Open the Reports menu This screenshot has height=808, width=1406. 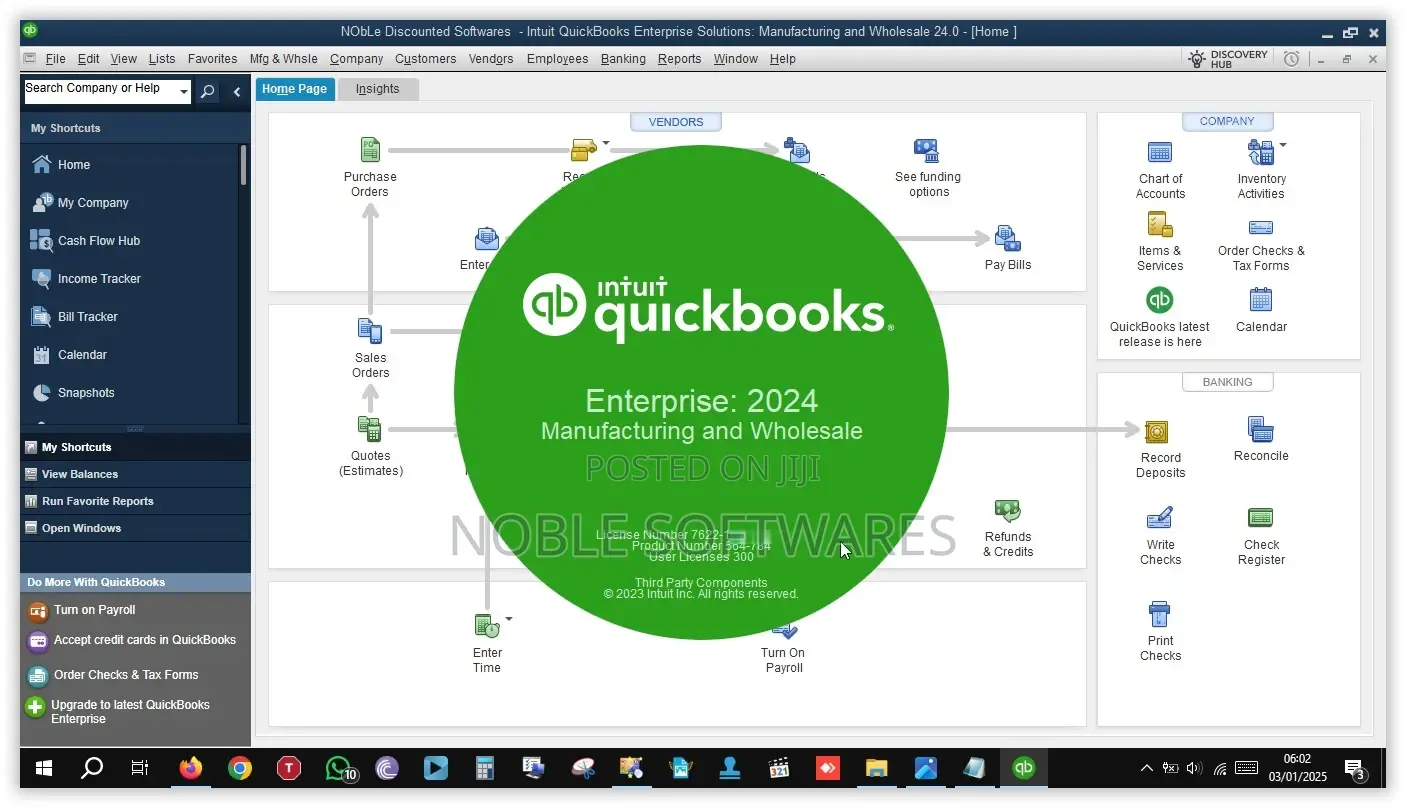[x=679, y=59]
